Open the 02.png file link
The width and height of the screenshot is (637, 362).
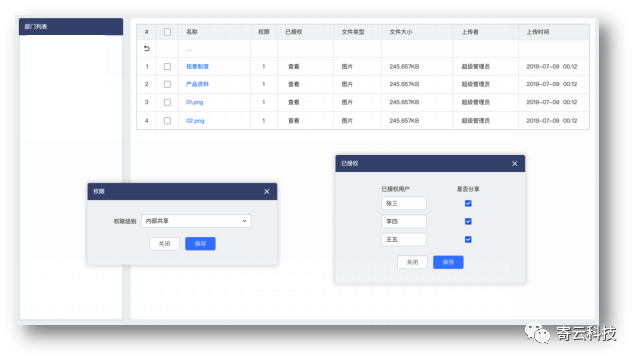point(195,121)
